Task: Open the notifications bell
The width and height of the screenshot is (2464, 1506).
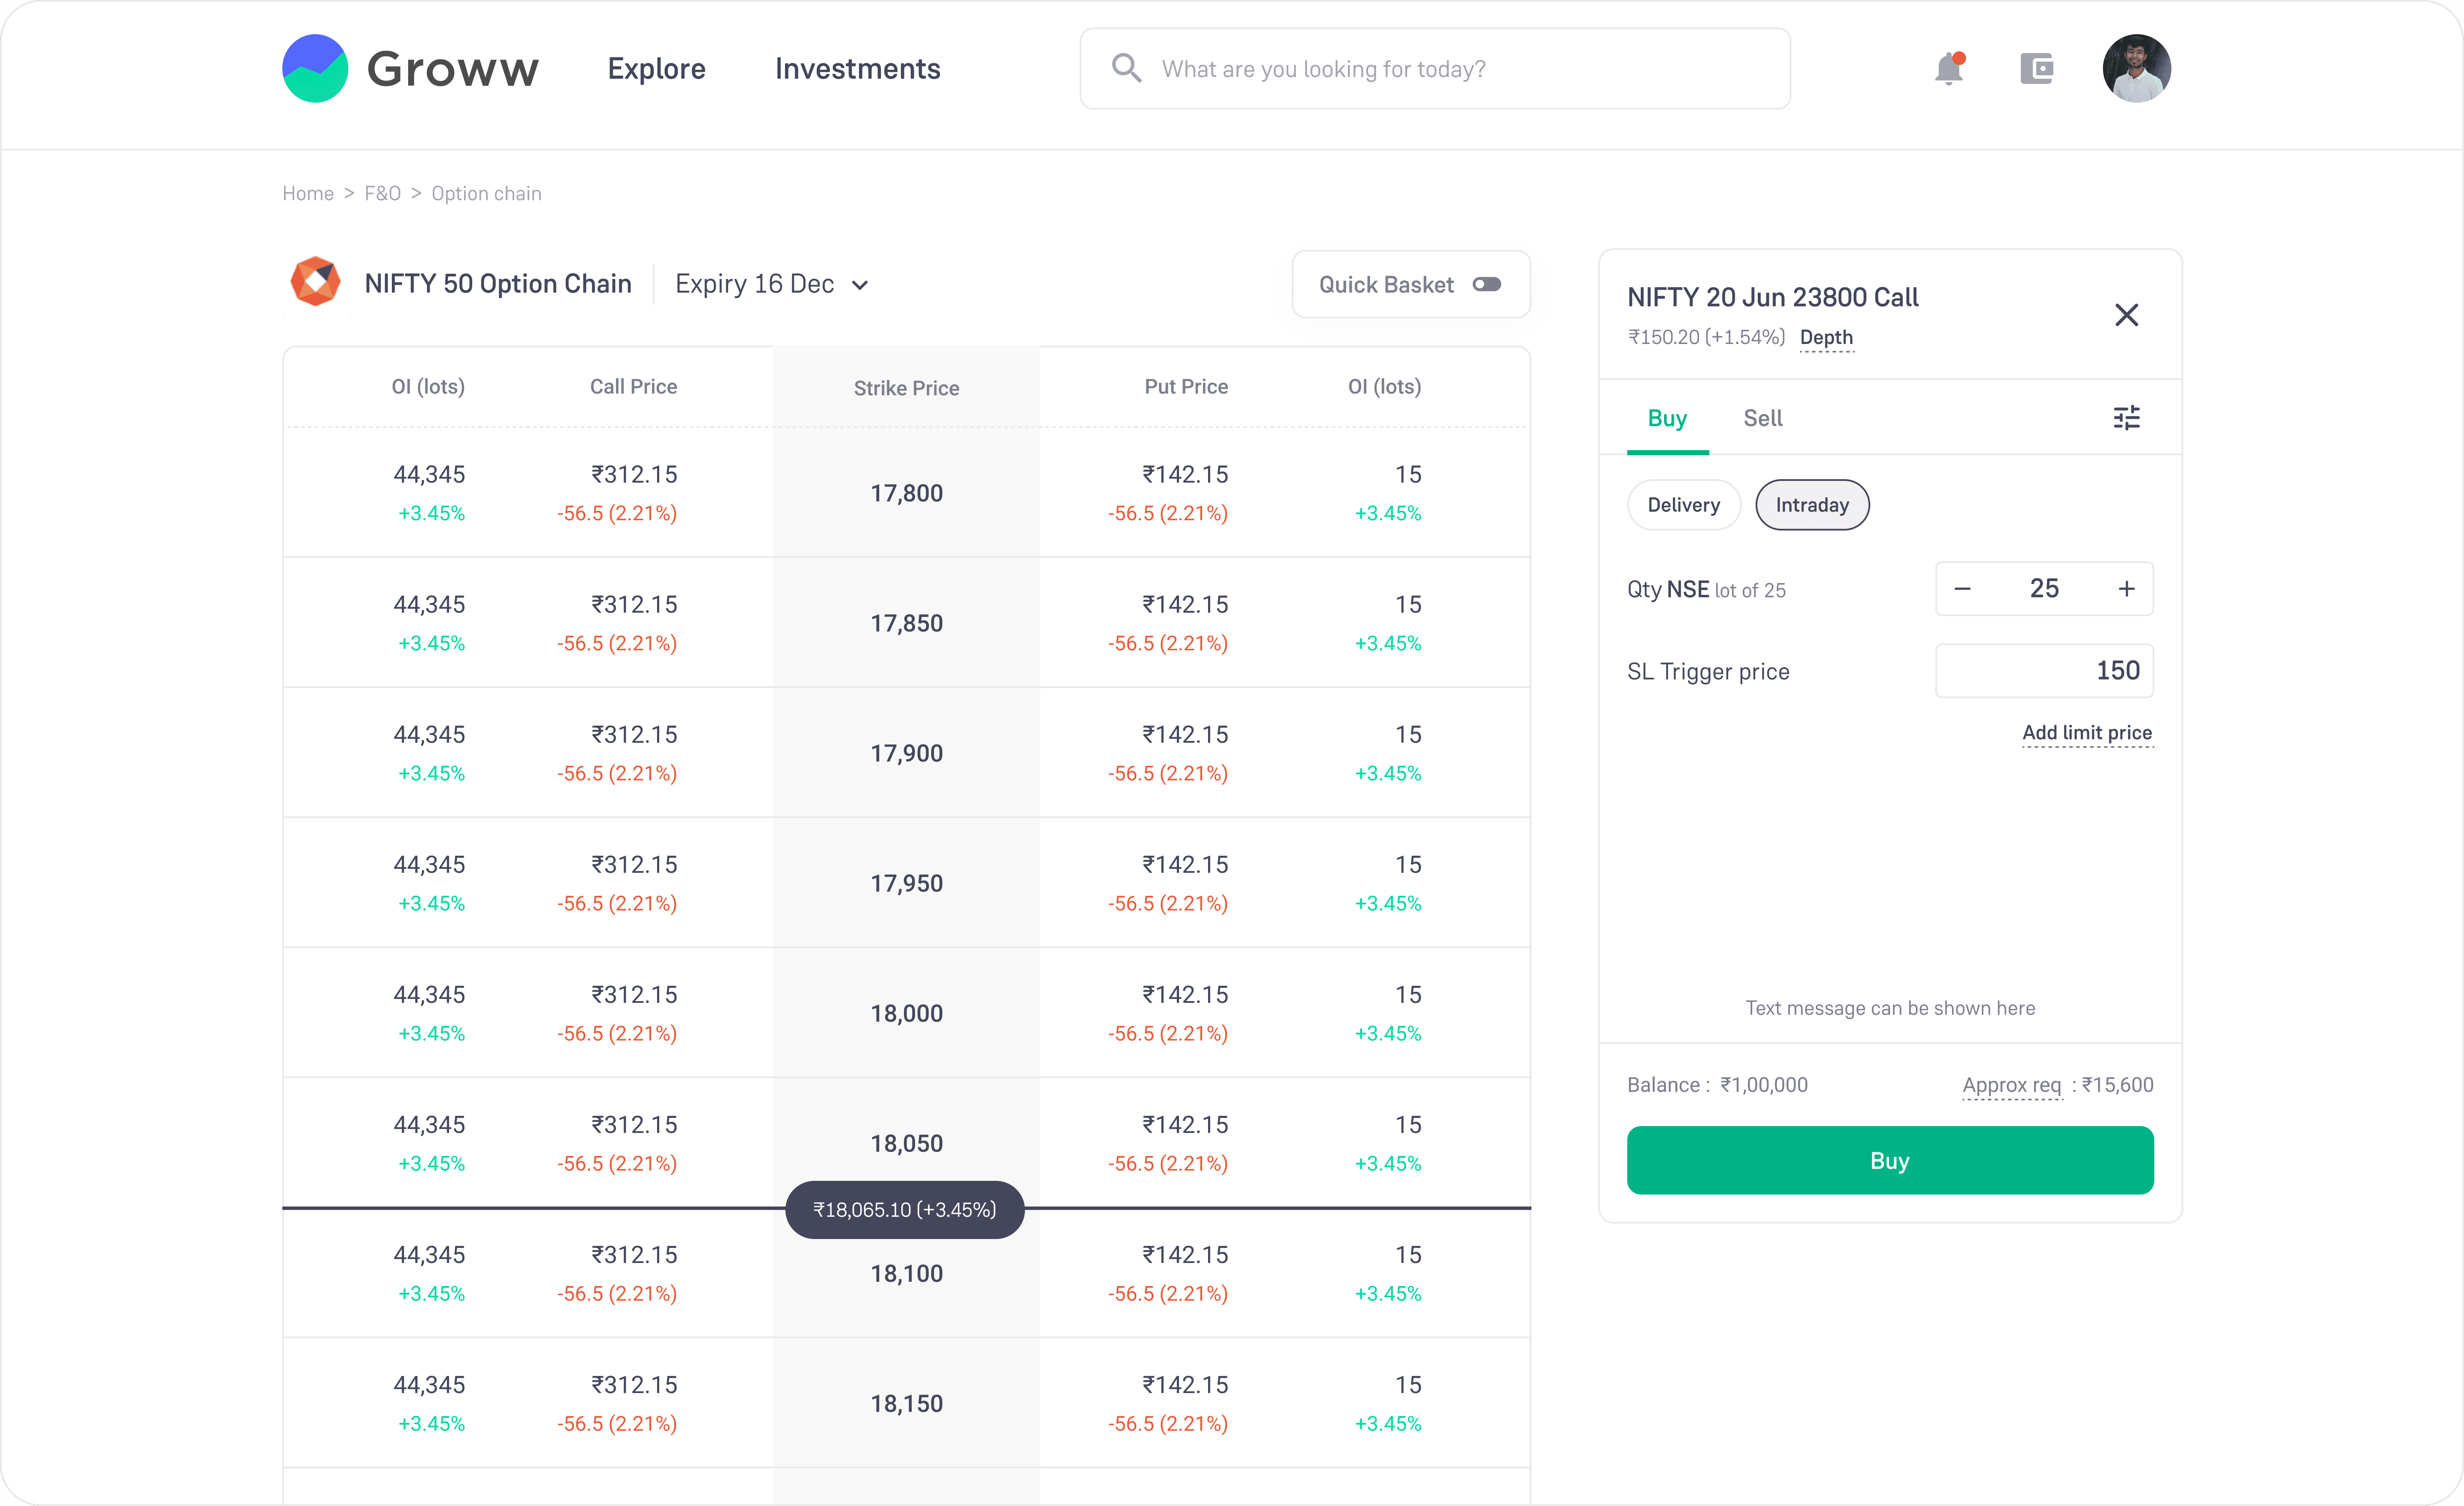Action: (1948, 69)
